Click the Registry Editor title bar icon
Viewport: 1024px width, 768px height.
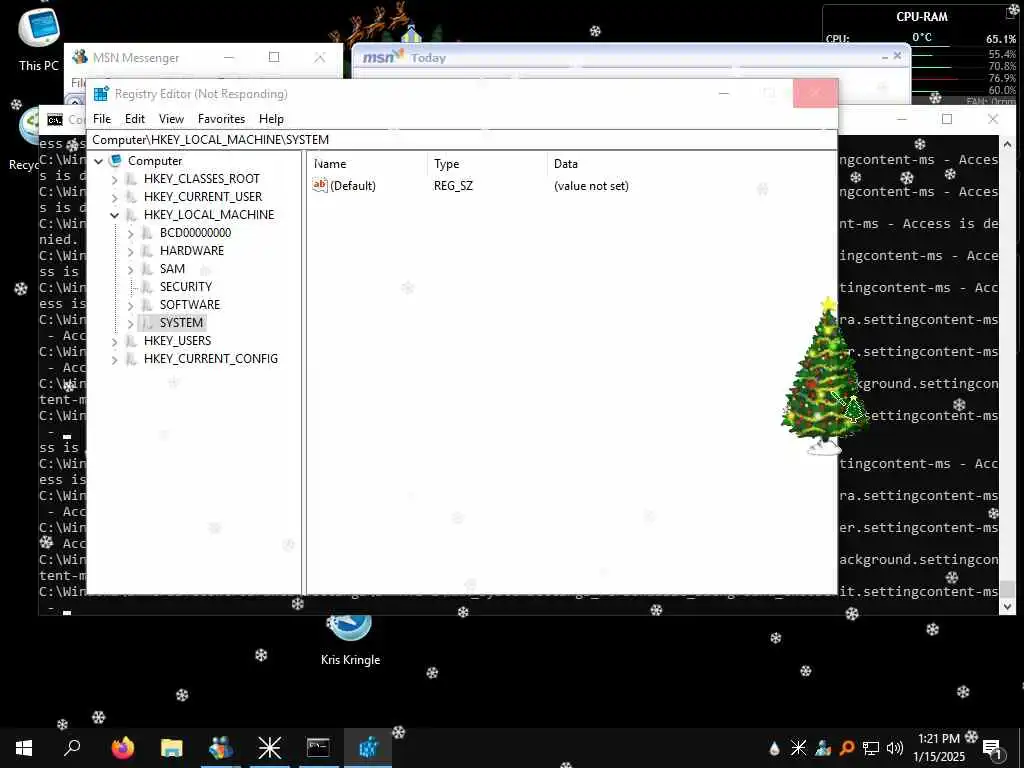click(101, 94)
